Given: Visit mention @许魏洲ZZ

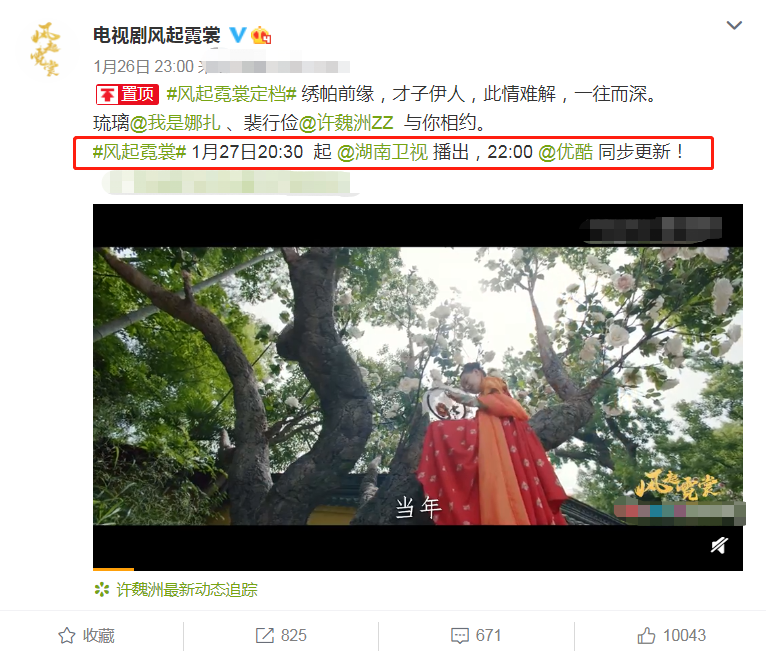Looking at the screenshot, I should [346, 123].
